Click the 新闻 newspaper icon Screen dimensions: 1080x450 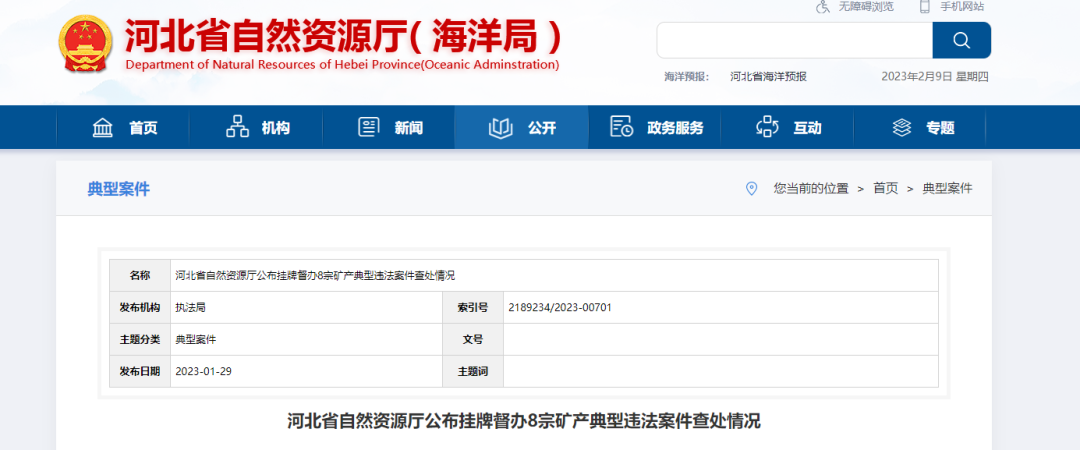[x=369, y=127]
